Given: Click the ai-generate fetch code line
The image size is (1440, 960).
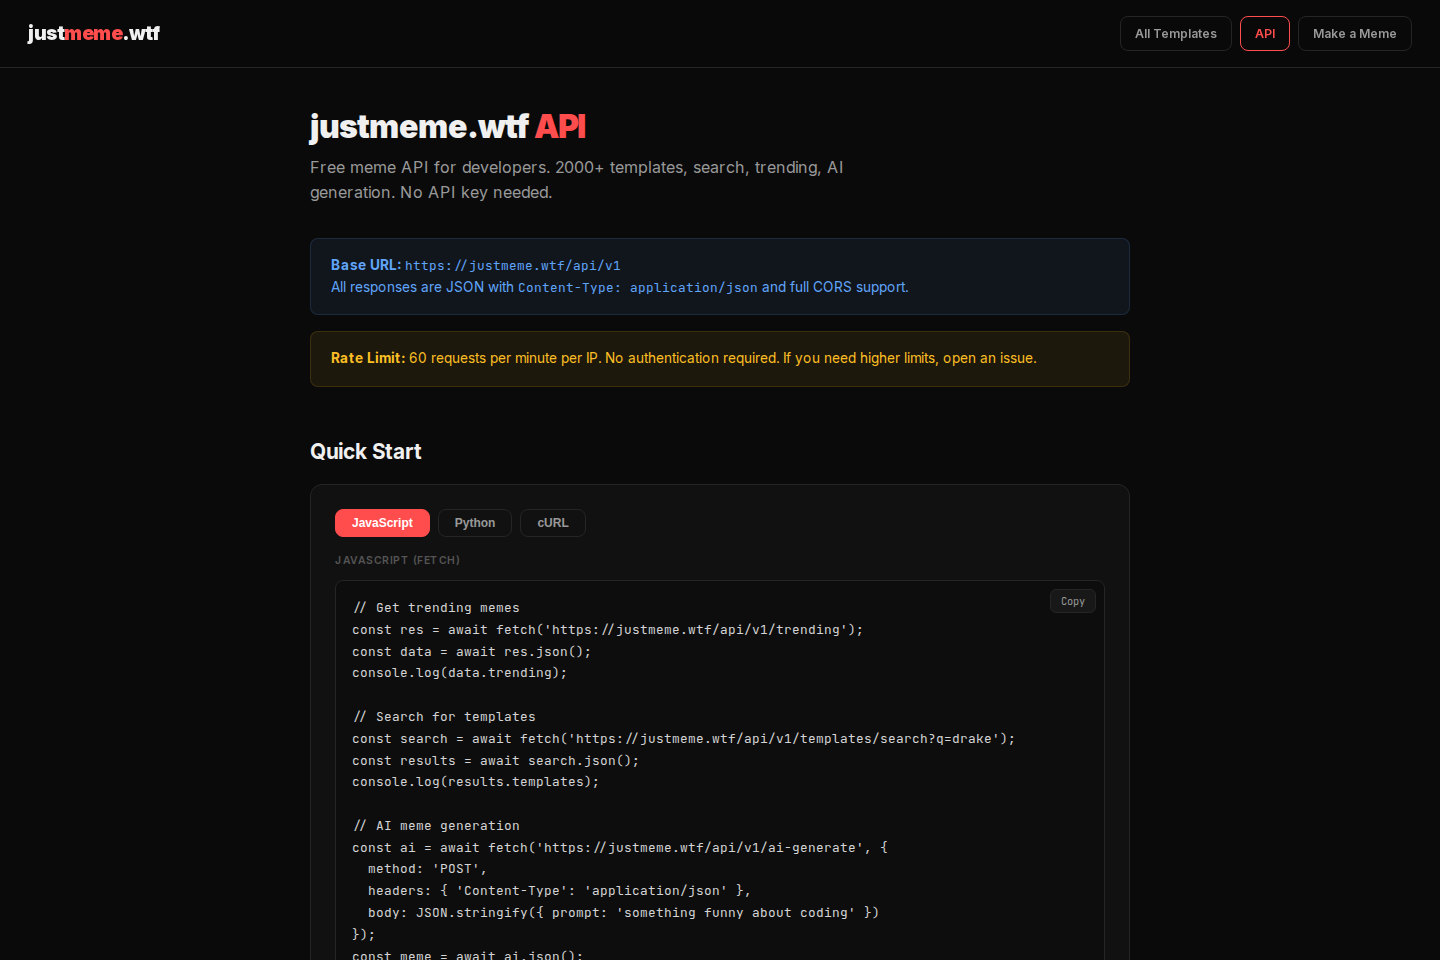Looking at the screenshot, I should tap(620, 848).
